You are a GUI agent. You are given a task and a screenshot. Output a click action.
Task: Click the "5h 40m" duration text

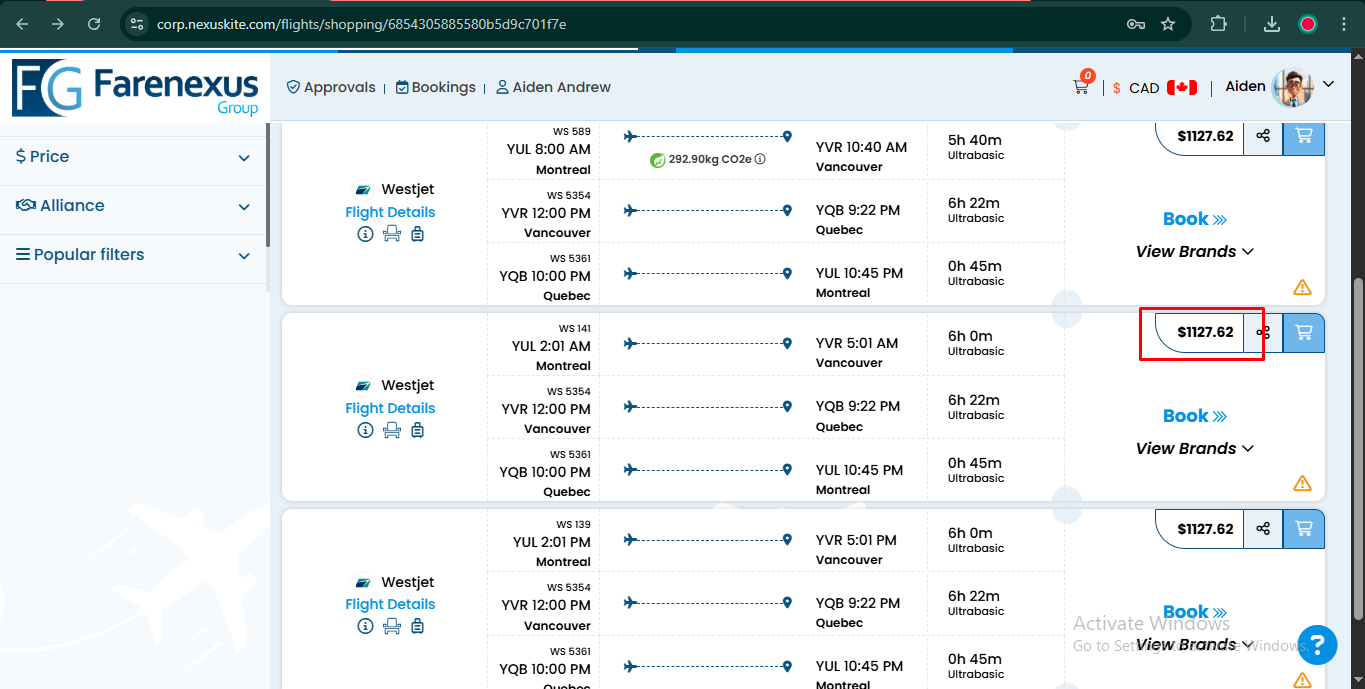(x=975, y=140)
